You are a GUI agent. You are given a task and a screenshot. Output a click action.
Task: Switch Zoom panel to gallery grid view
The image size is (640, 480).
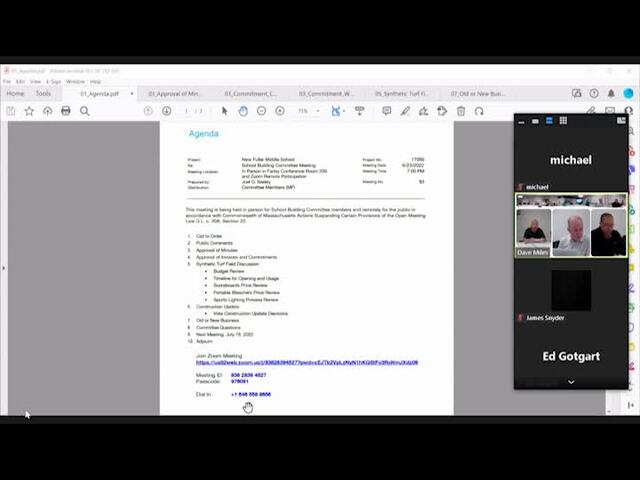pyautogui.click(x=563, y=121)
